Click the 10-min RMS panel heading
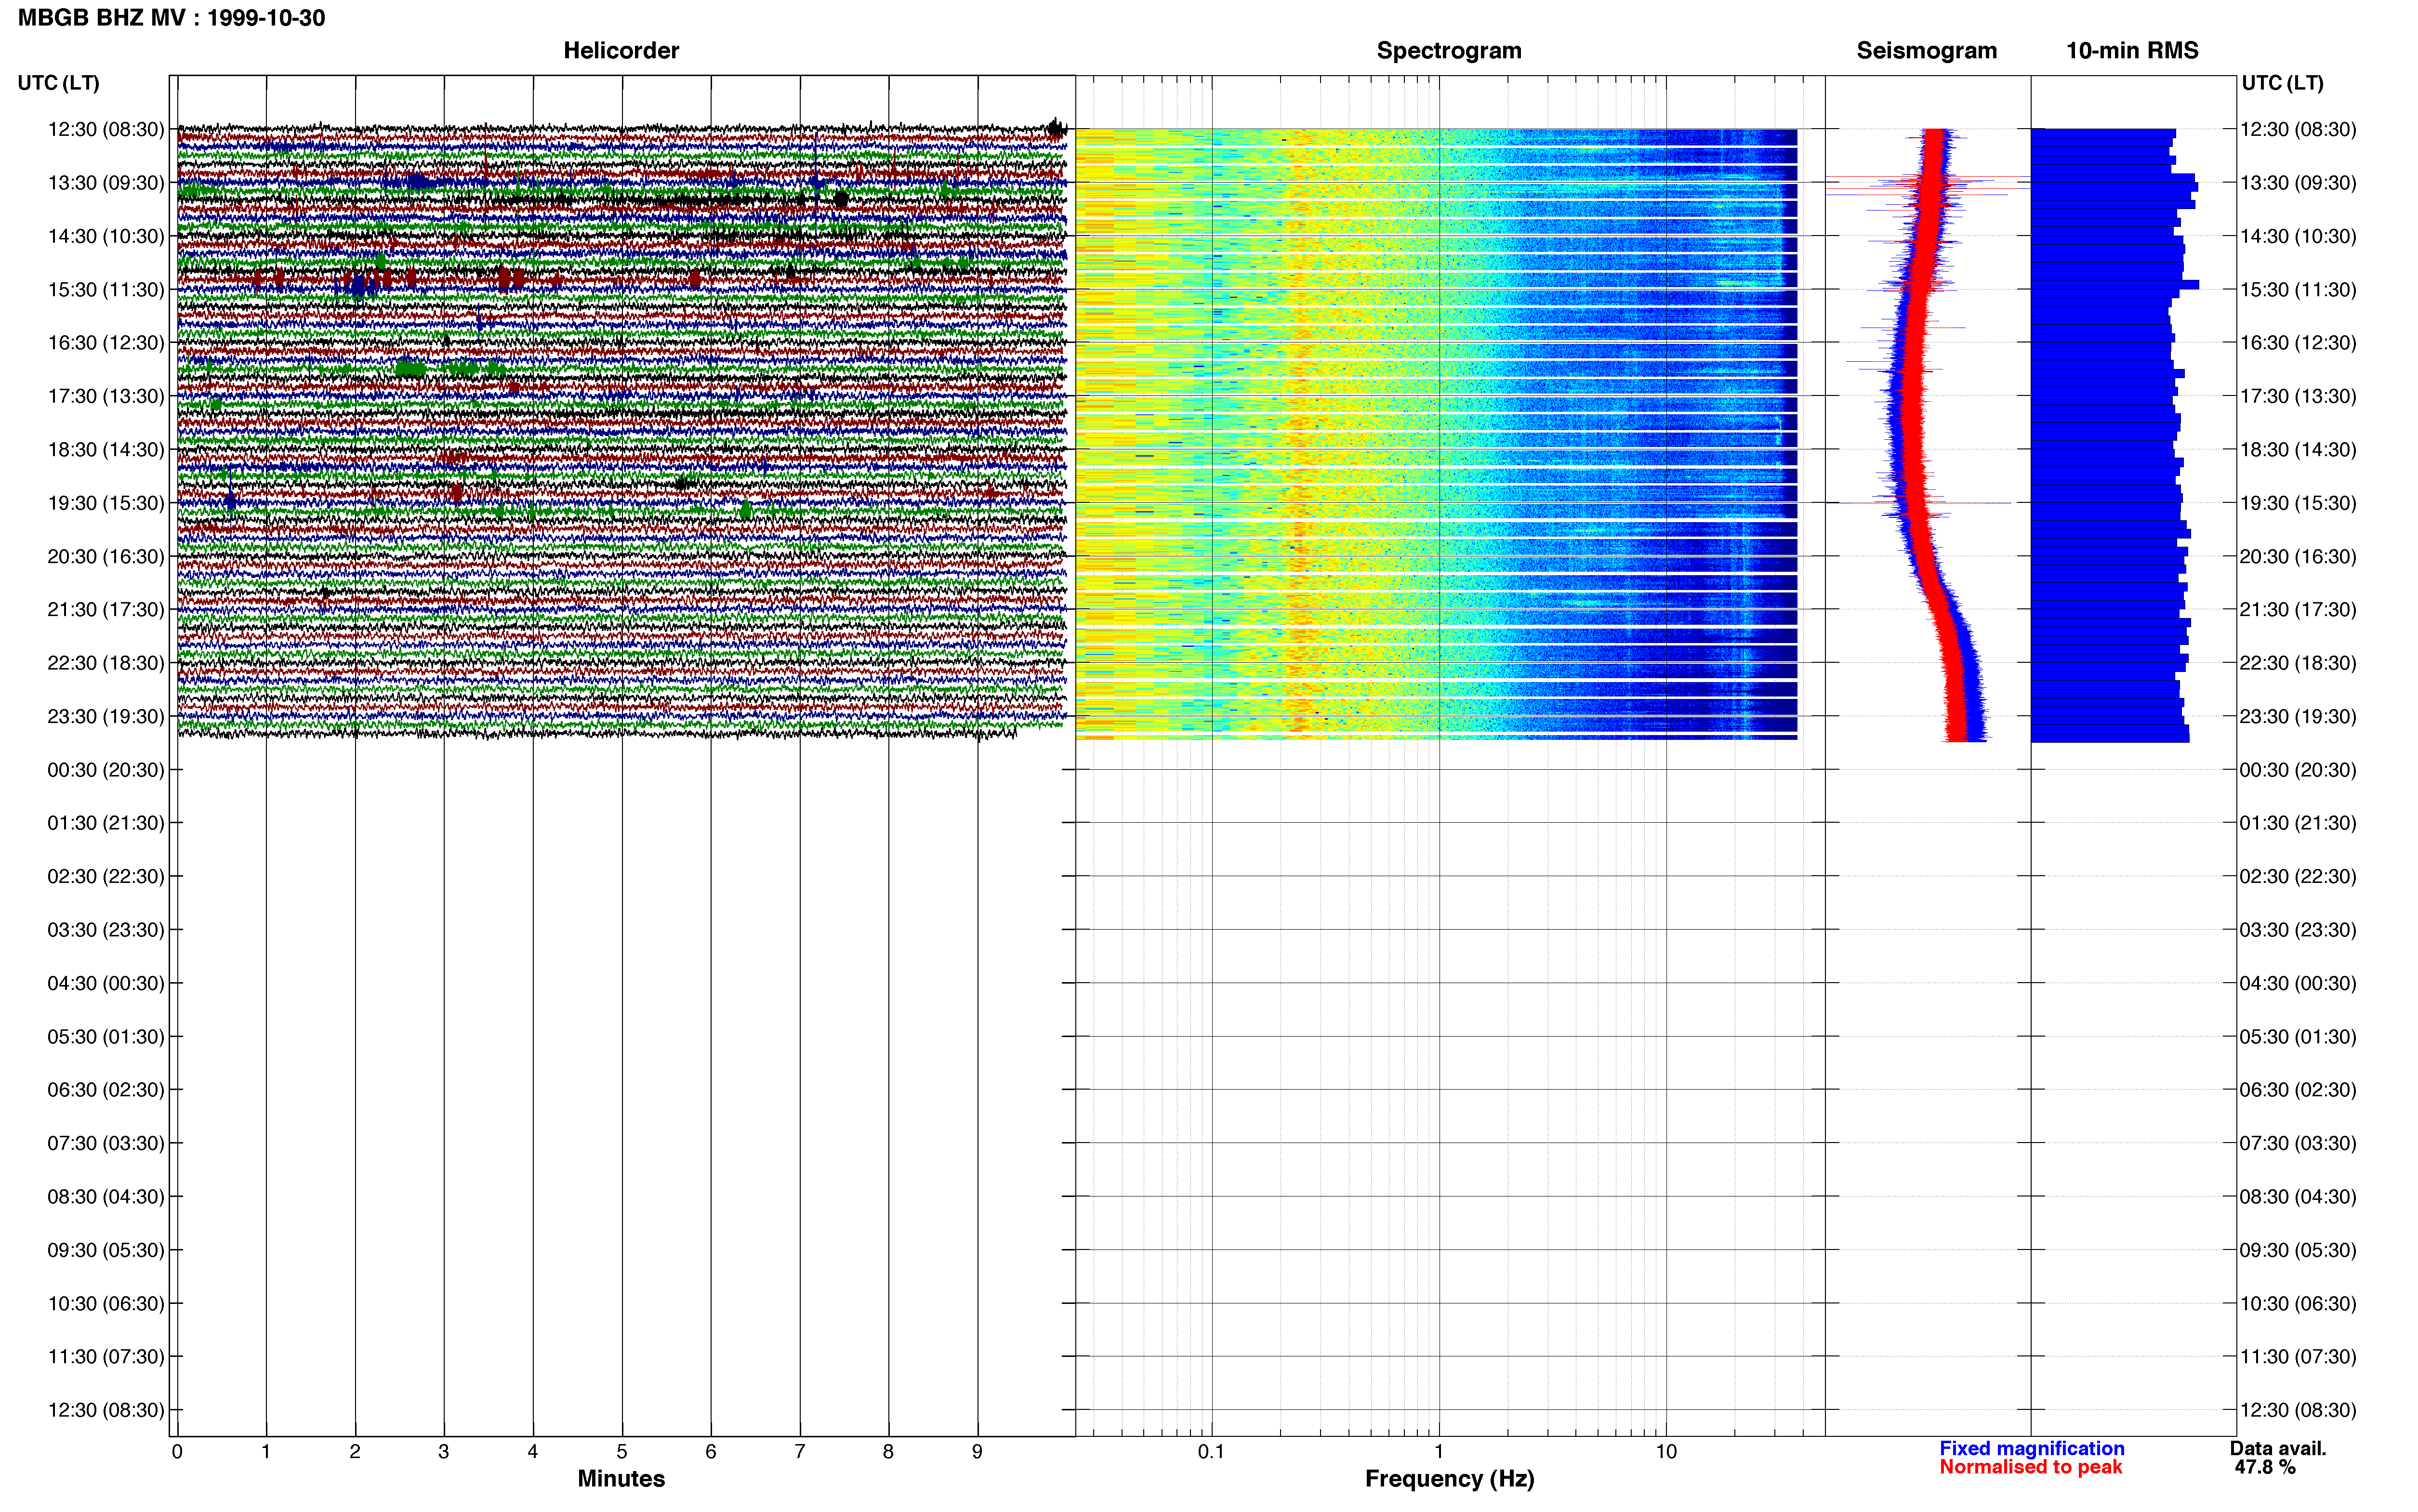2418x1512 pixels. click(x=2132, y=50)
